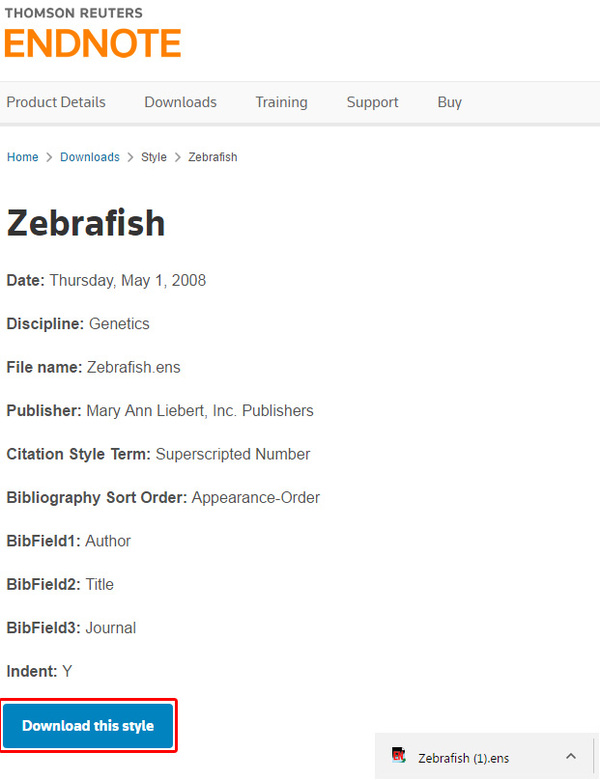
Task: Click the Zebrafish page heading
Action: [86, 223]
